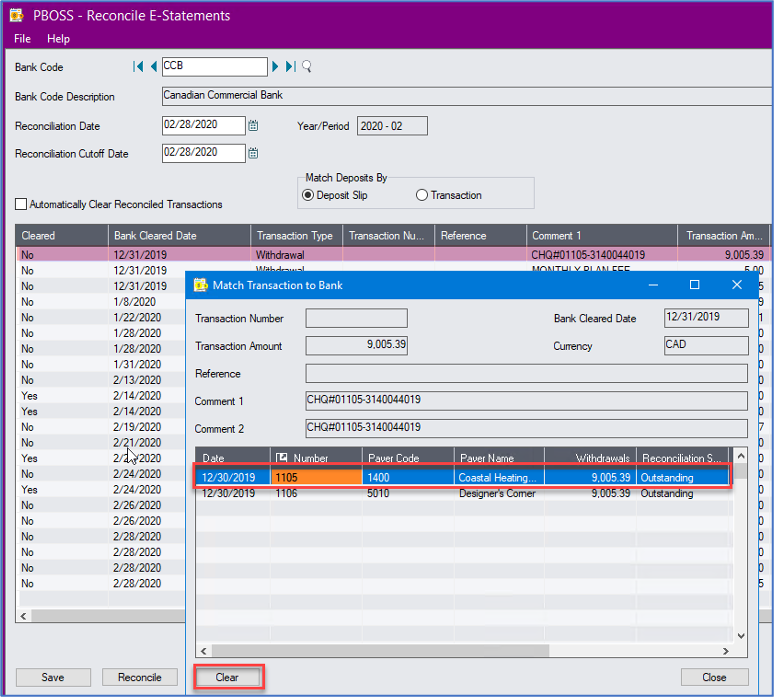Click Withdrawals column header in dialog
Viewport: 775px width, 697px height.
tap(590, 458)
